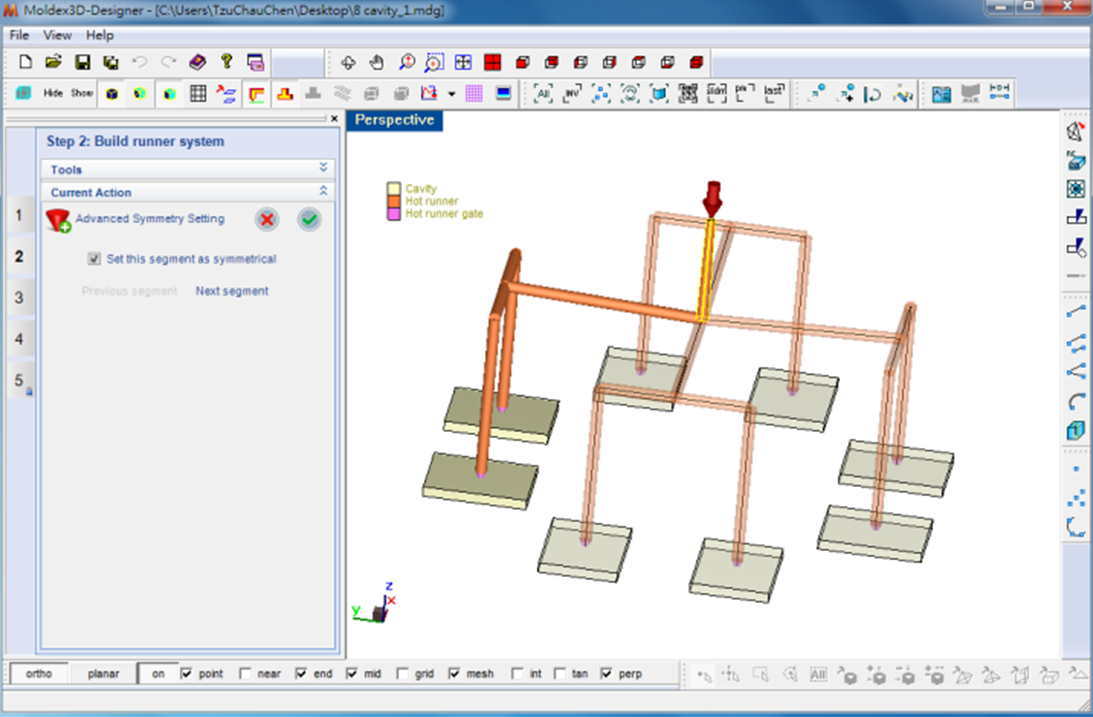Click the dimension measure icon at toolbar end
This screenshot has width=1093, height=717.
999,93
